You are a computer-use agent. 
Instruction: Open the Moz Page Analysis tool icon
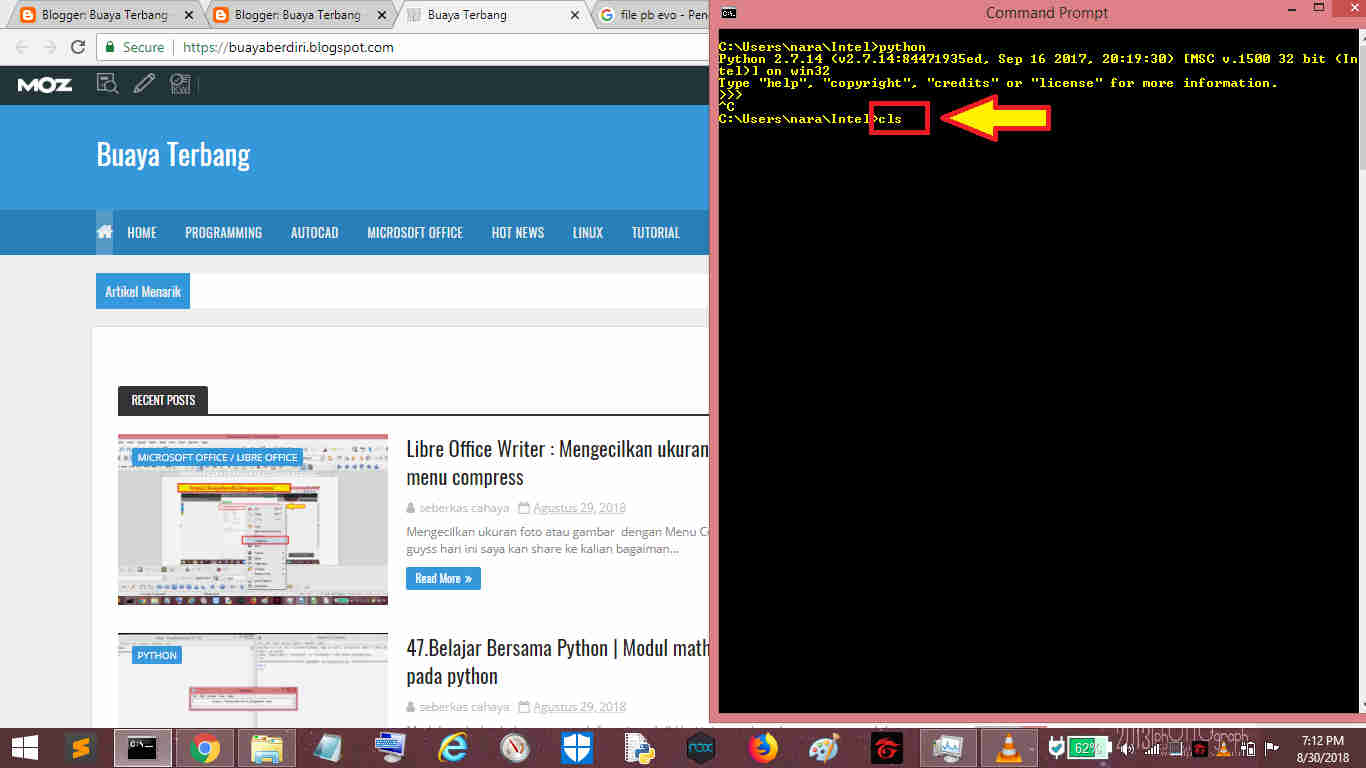(x=107, y=85)
